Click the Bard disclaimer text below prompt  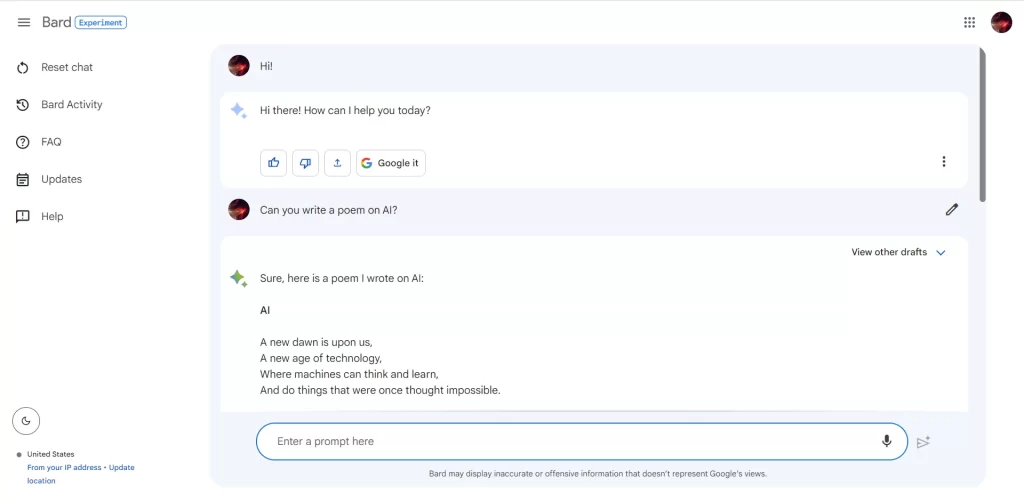pyautogui.click(x=598, y=474)
